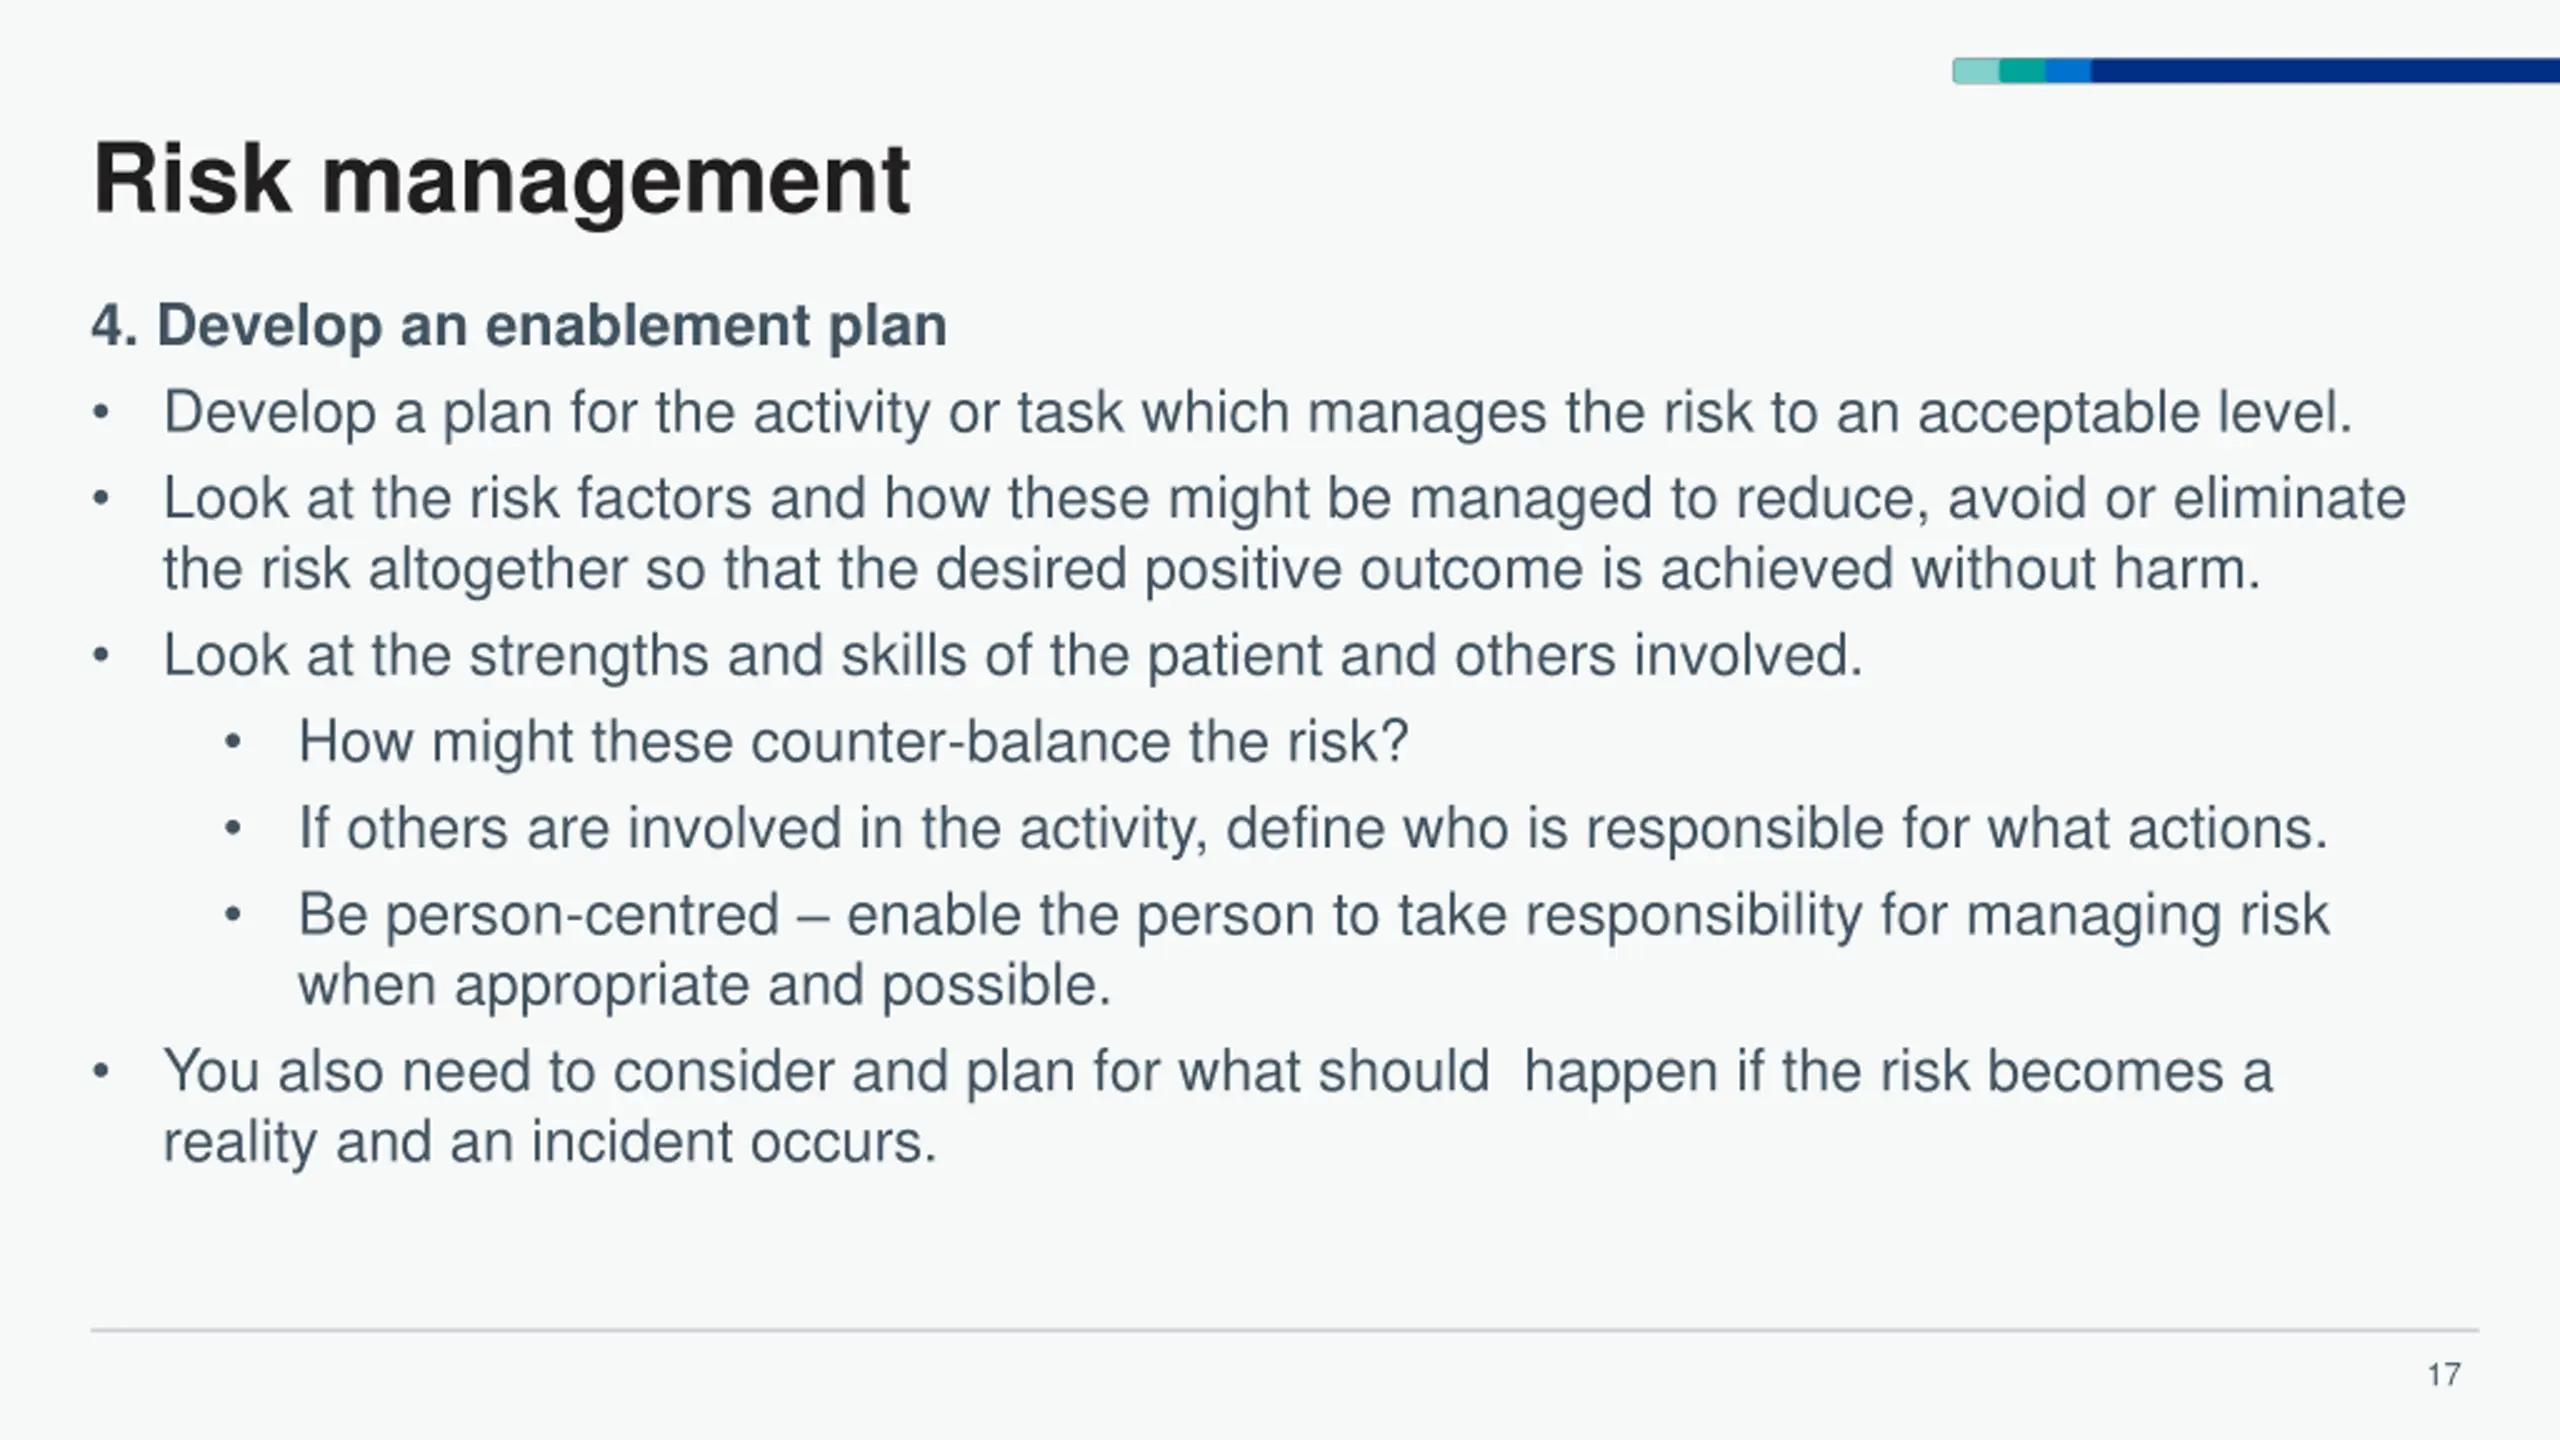Click the page number 17
The width and height of the screenshot is (2560, 1440).
(x=2444, y=1375)
